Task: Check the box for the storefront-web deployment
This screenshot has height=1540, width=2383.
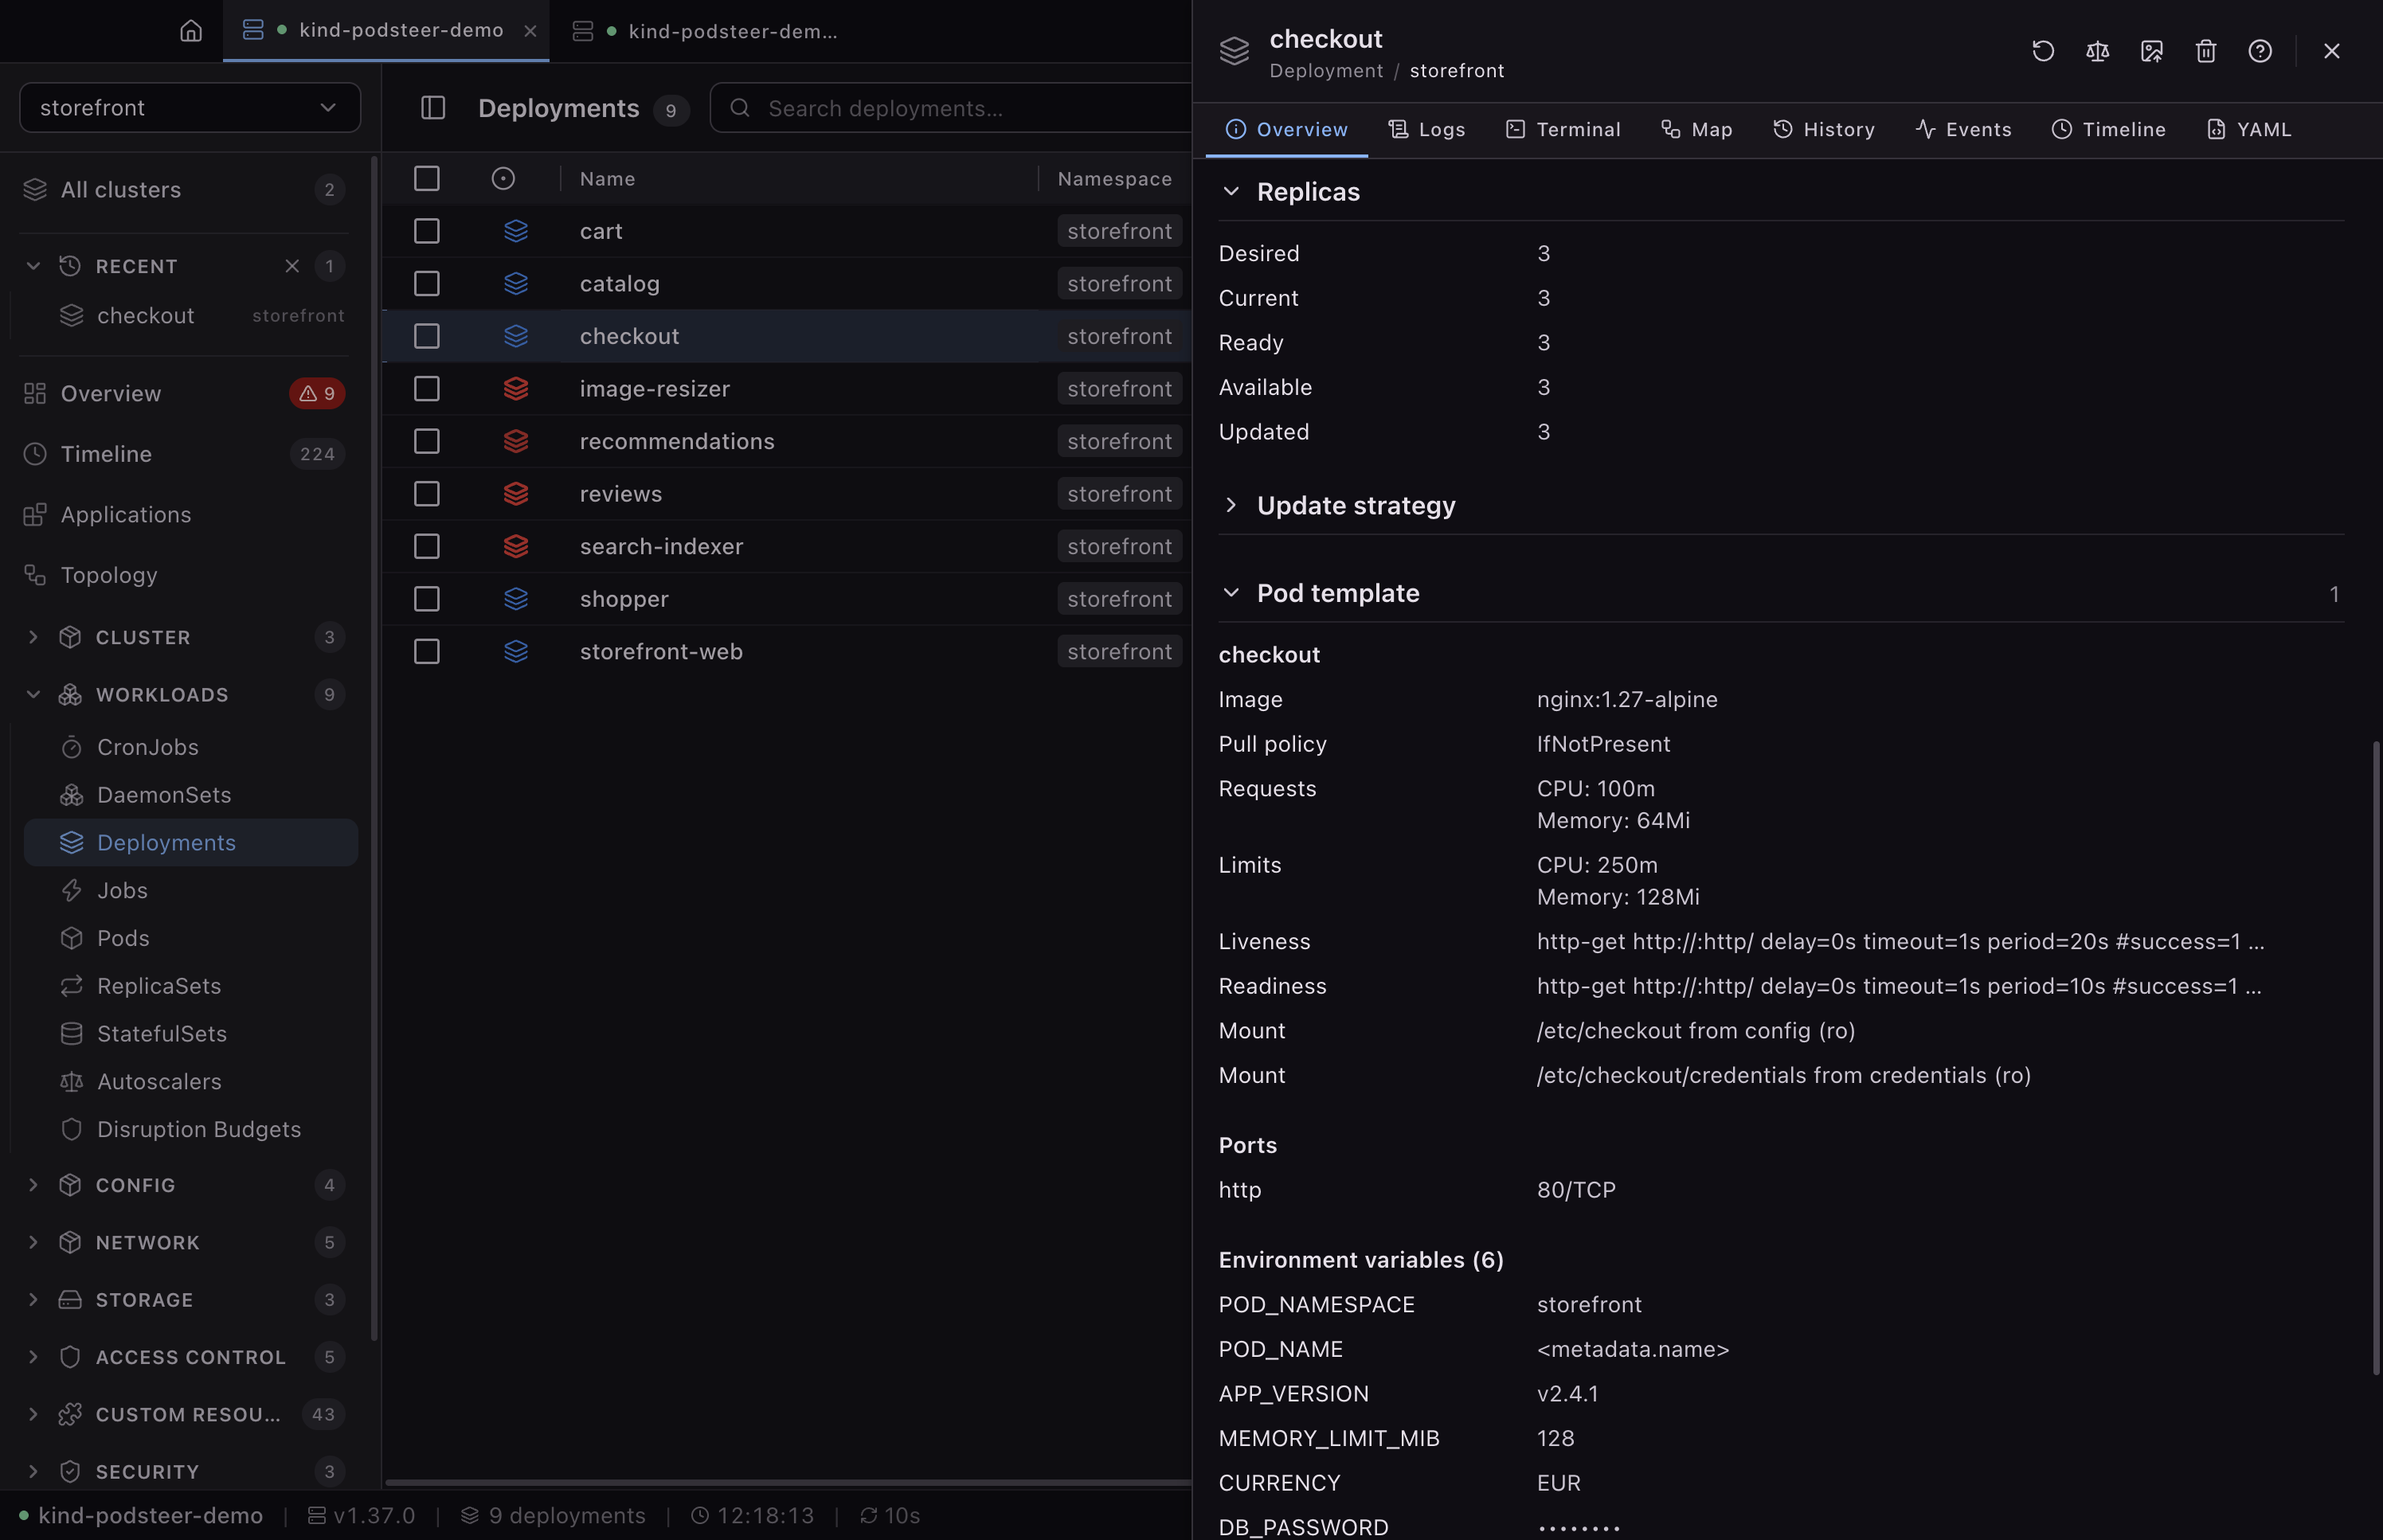Action: [427, 652]
